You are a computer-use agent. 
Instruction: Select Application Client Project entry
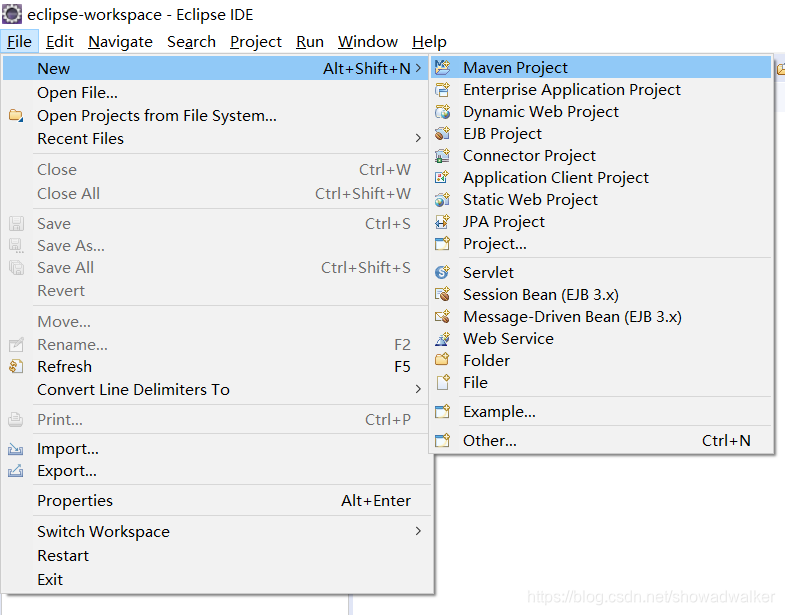(601, 178)
